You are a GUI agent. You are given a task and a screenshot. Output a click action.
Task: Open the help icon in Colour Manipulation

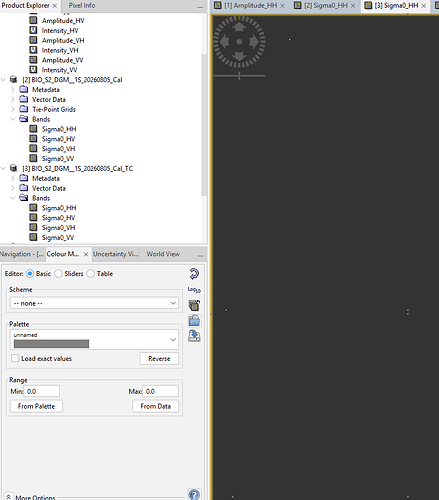194,495
